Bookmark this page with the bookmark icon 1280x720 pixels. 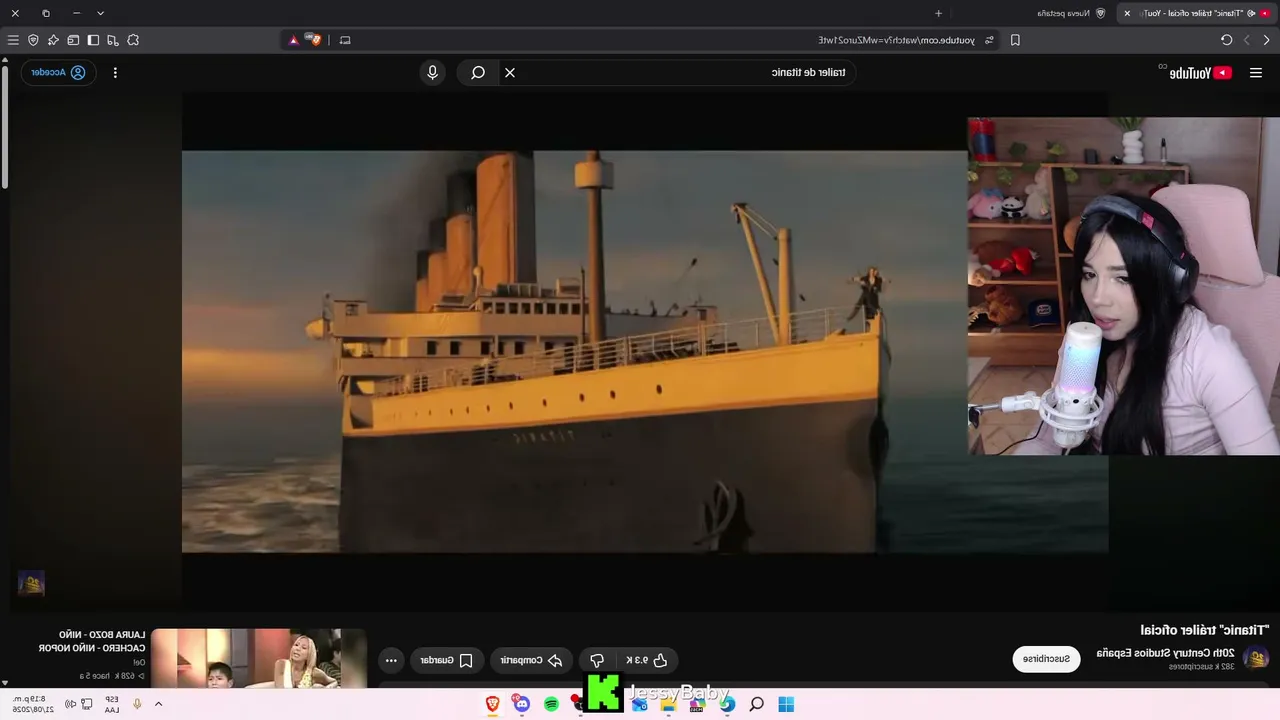(1015, 40)
